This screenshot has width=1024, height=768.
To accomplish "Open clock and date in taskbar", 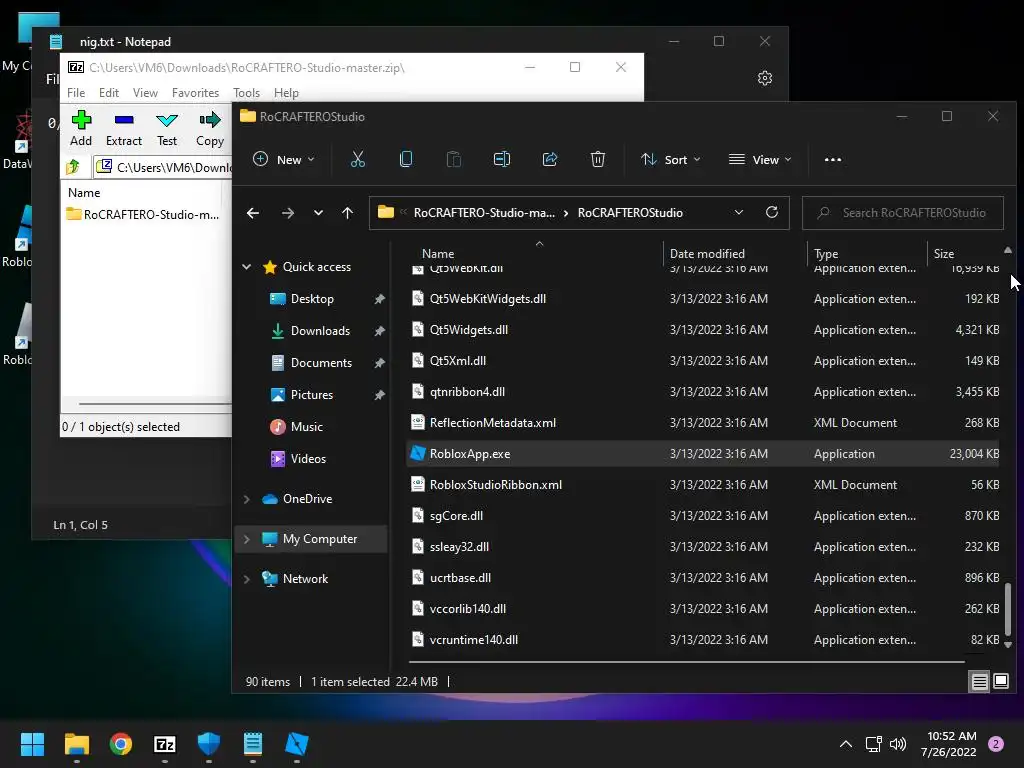I will tap(949, 744).
